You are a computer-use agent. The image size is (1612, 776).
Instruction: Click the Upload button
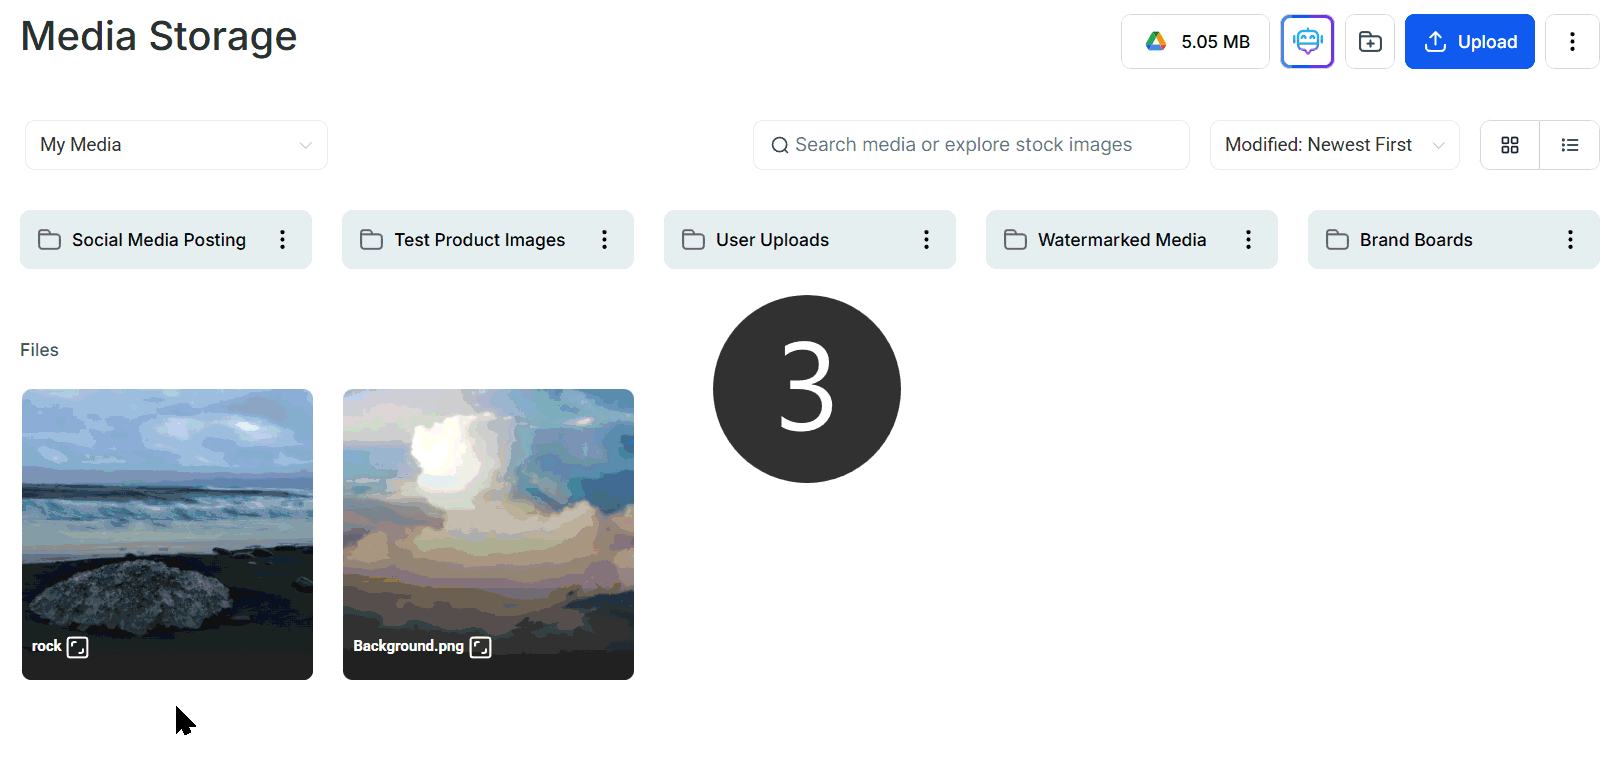tap(1469, 41)
